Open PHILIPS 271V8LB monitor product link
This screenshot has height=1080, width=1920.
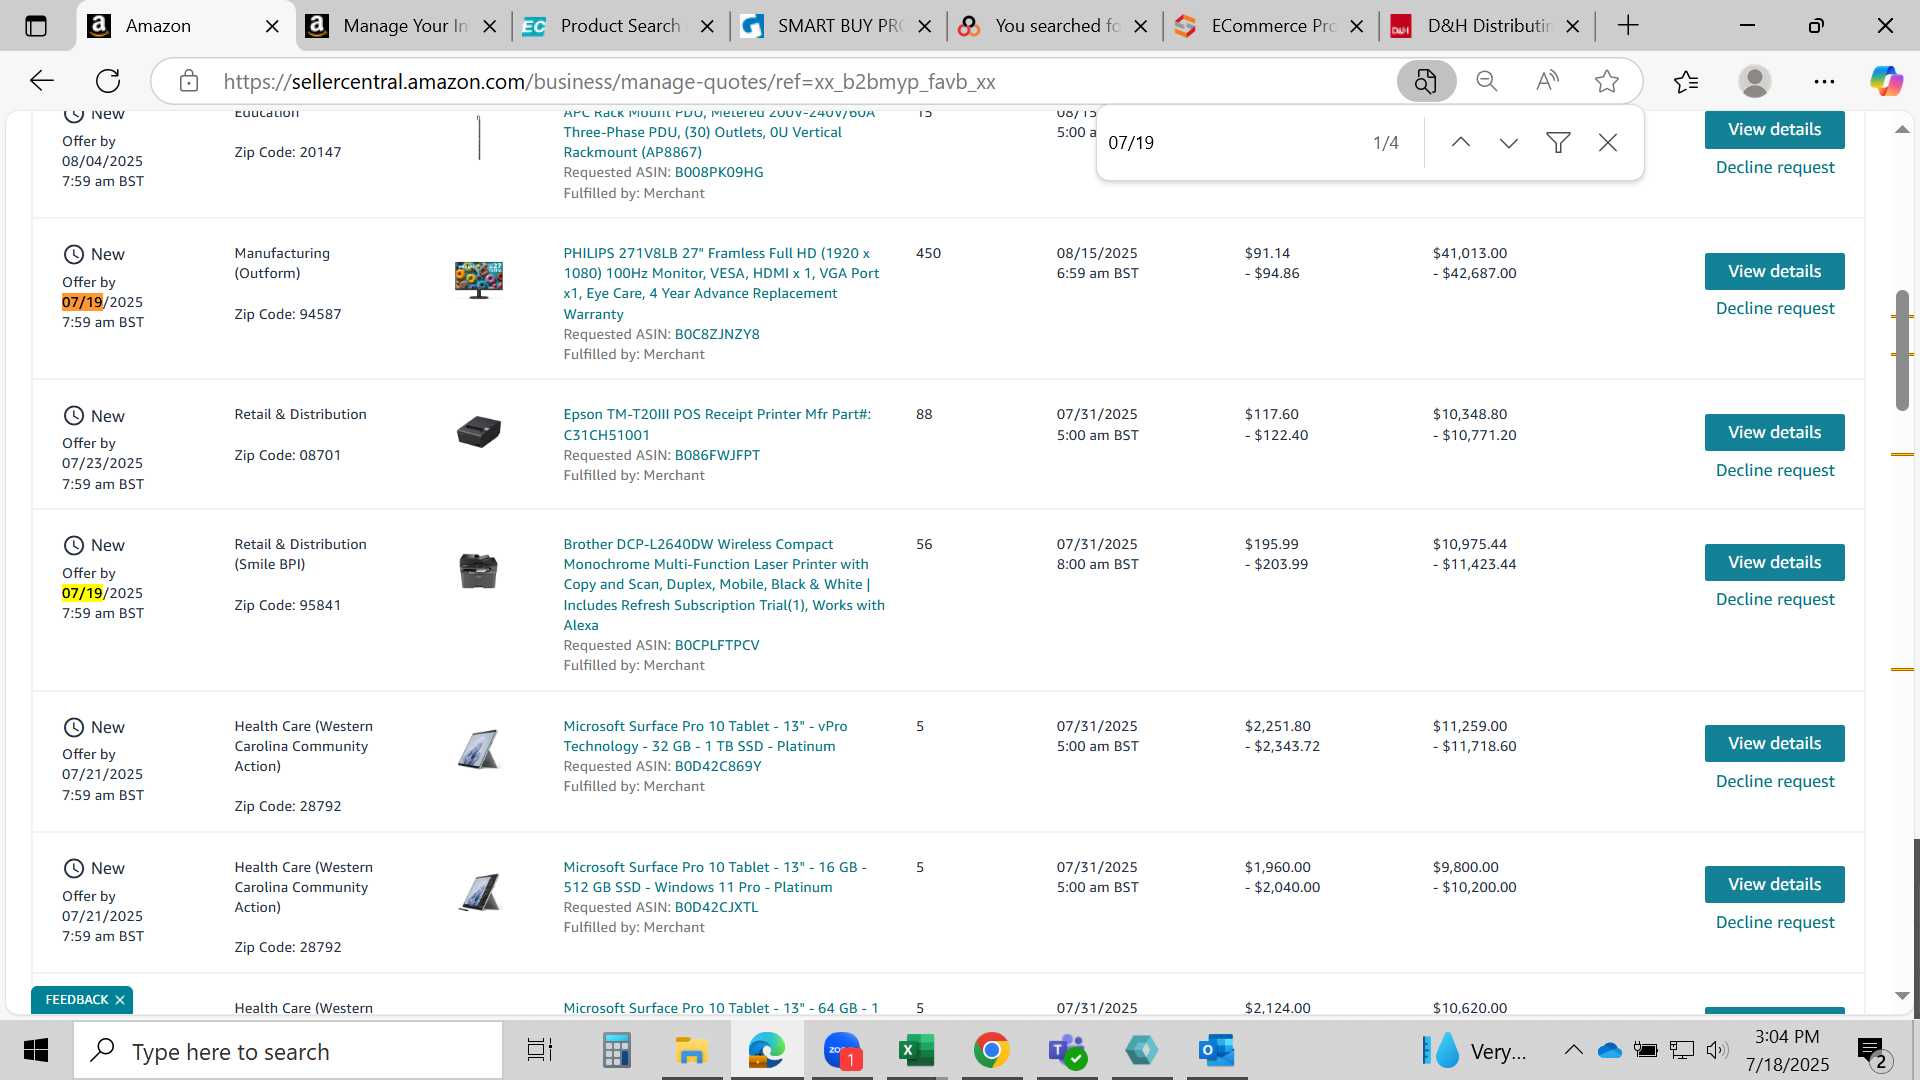coord(721,283)
